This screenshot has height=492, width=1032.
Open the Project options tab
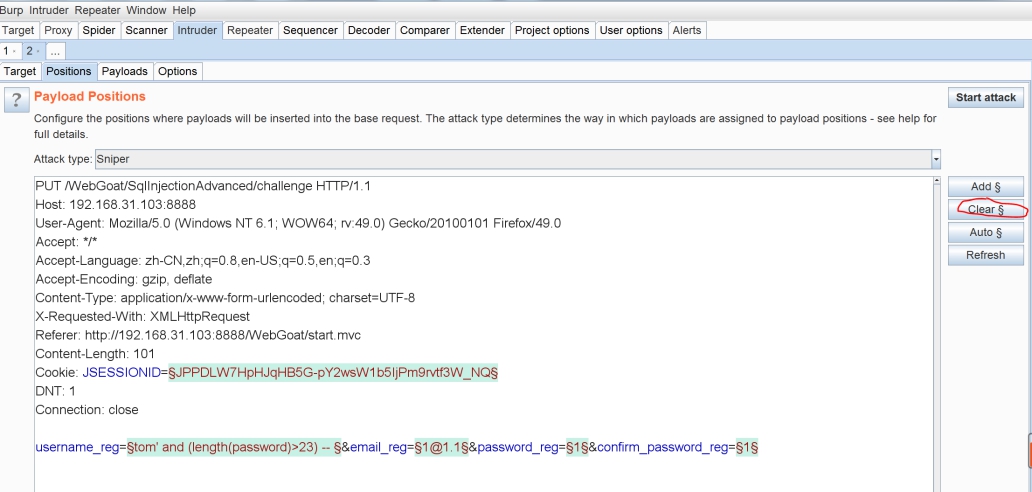[552, 30]
